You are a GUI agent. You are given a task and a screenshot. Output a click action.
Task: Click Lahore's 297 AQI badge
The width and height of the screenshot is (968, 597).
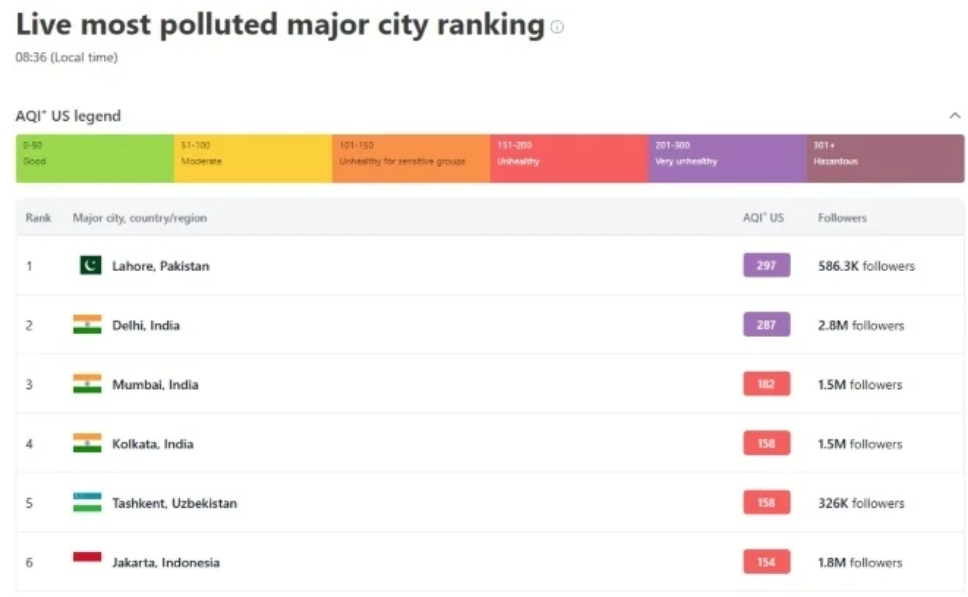(766, 266)
